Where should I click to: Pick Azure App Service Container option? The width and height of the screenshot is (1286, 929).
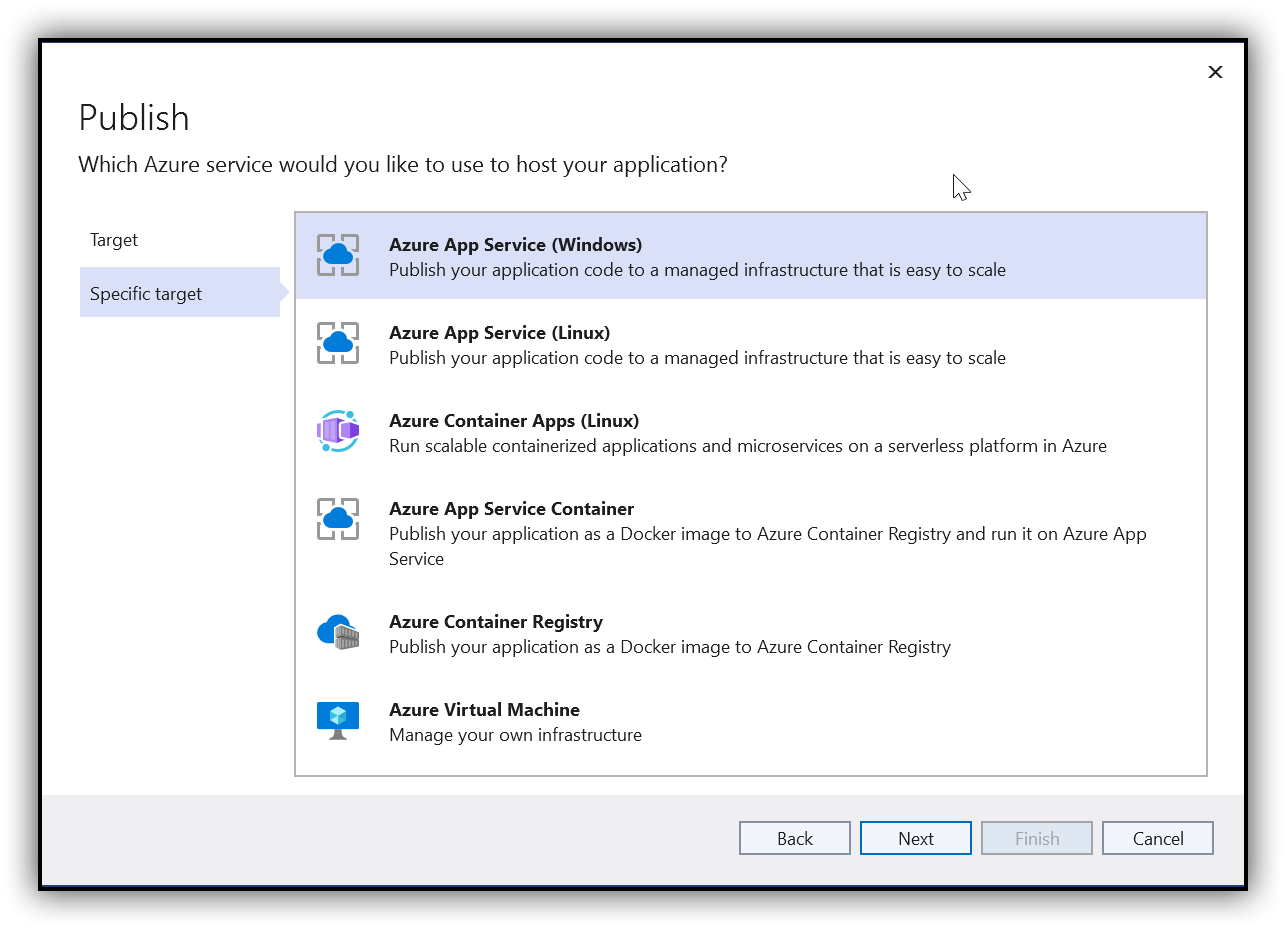pyautogui.click(x=511, y=509)
